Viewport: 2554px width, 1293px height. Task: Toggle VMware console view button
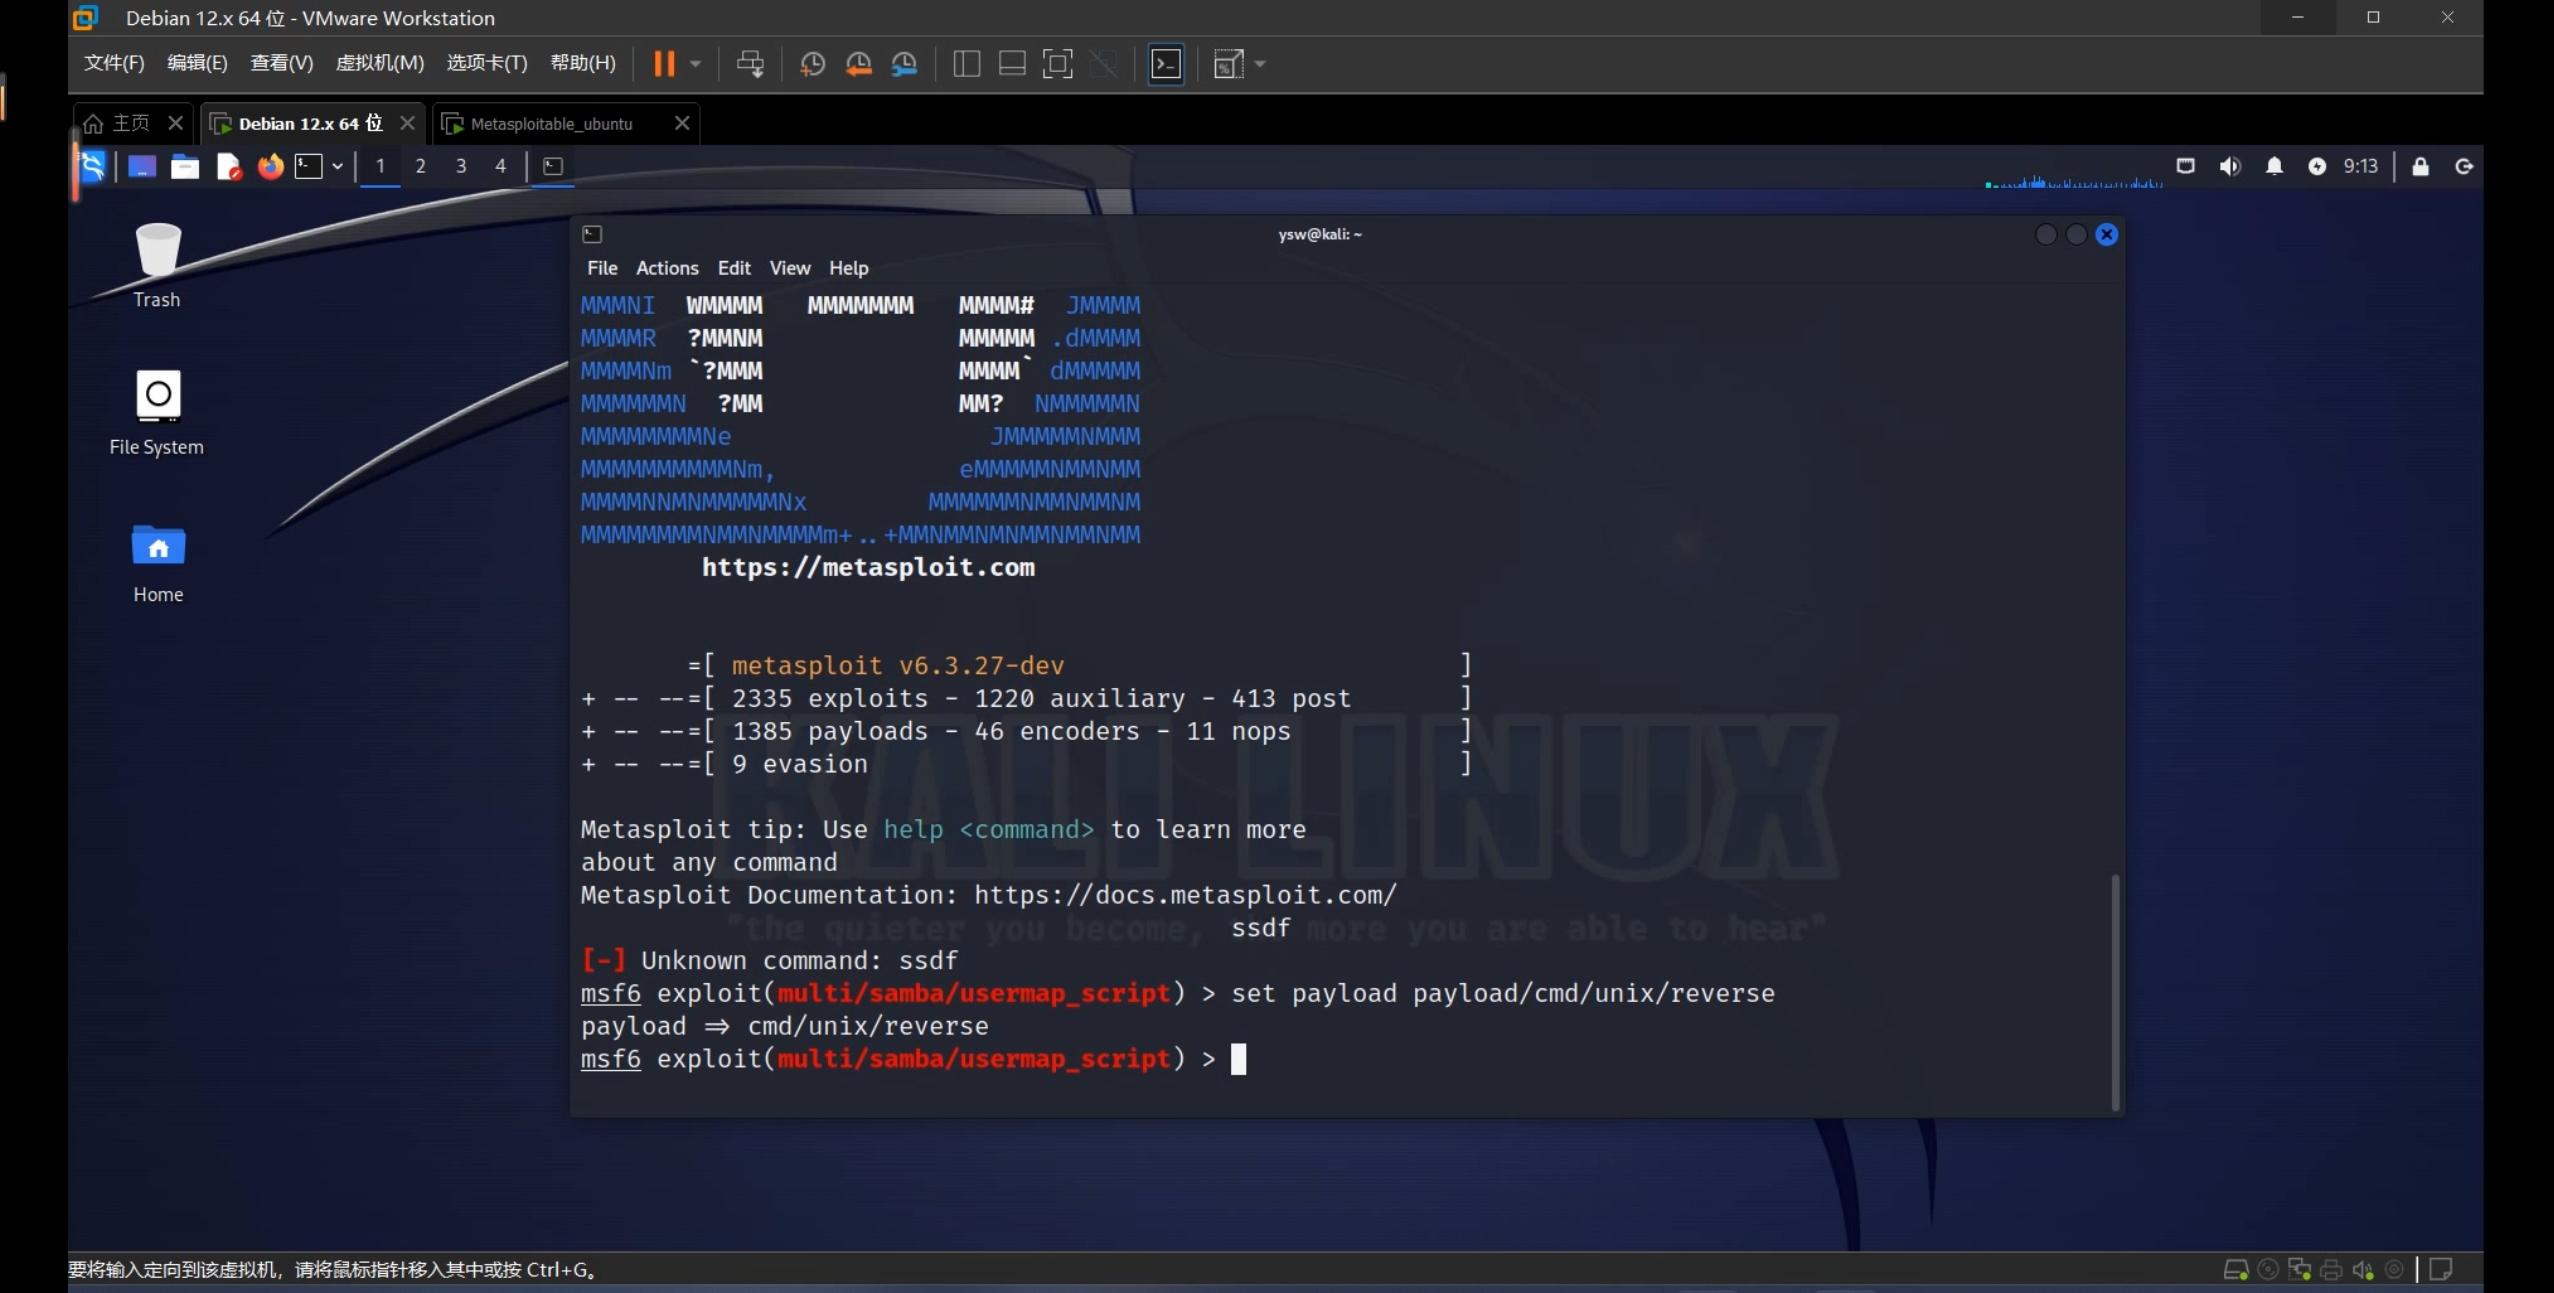pyautogui.click(x=1166, y=64)
